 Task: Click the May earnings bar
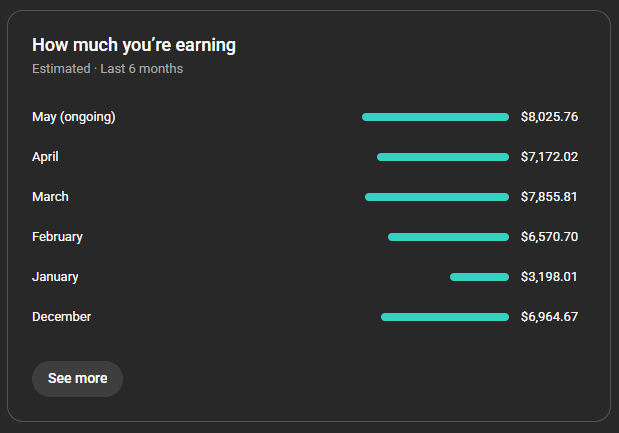[x=435, y=117]
